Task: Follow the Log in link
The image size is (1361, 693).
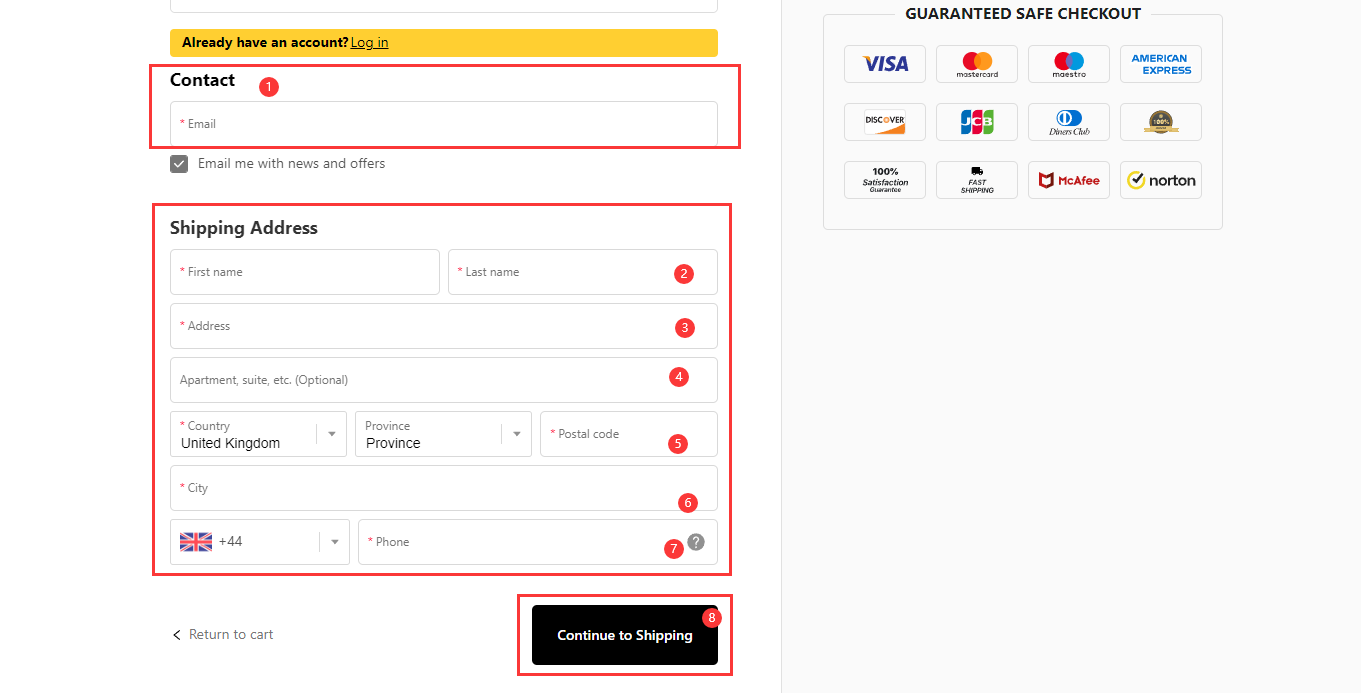Action: (x=369, y=43)
